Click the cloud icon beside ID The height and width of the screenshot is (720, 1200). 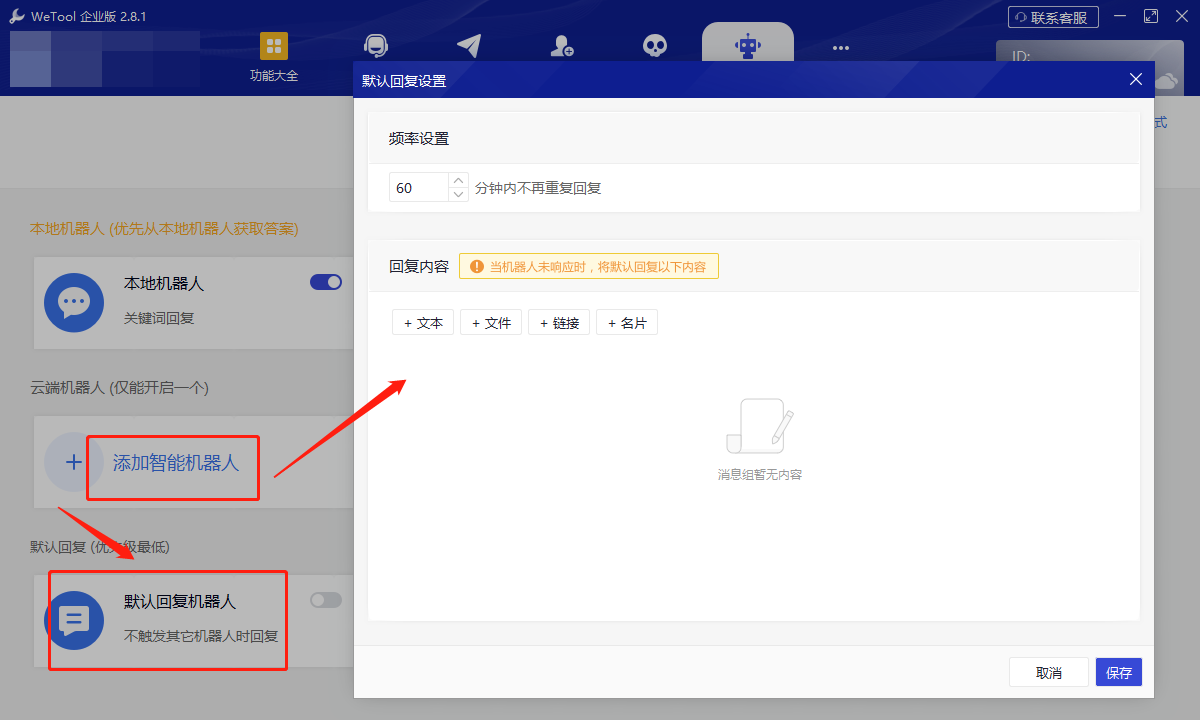pos(1166,80)
